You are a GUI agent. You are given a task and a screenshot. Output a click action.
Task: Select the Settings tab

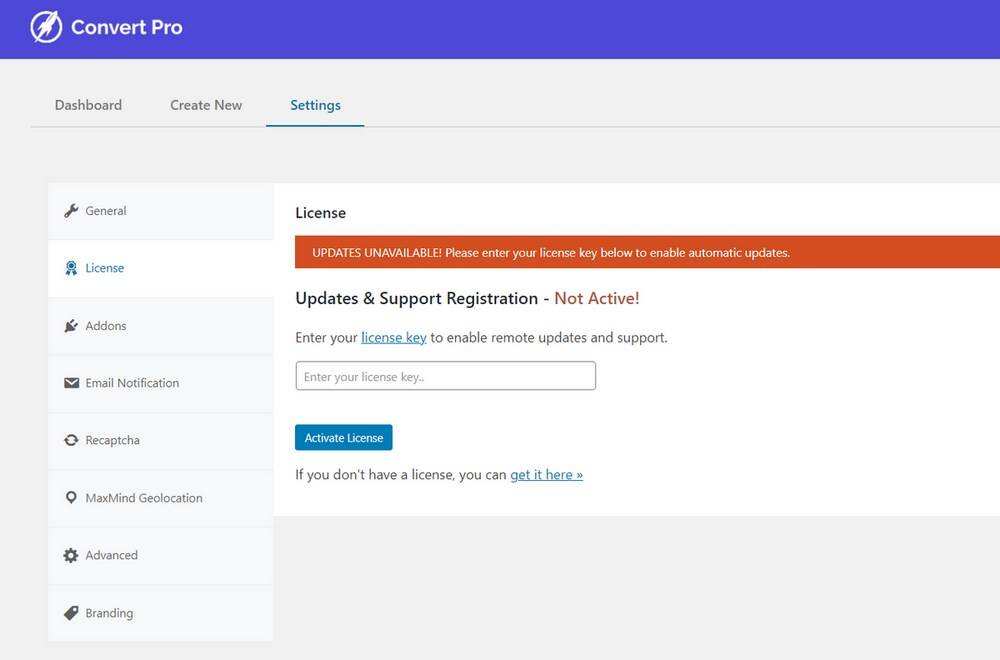[315, 105]
